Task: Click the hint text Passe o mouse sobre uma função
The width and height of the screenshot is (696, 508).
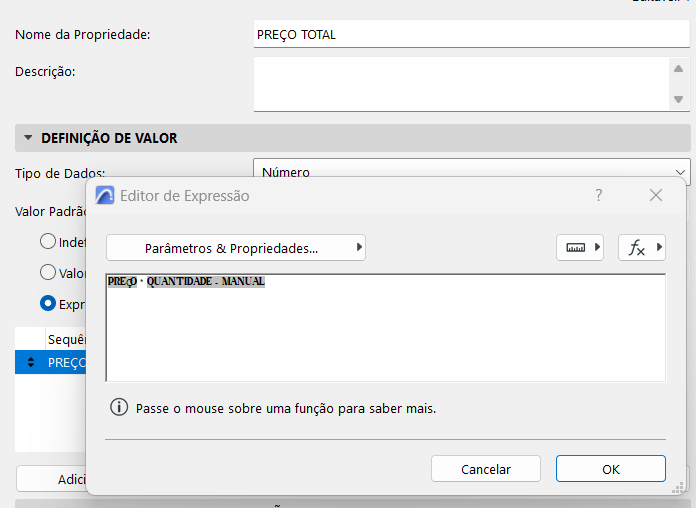Action: tap(286, 408)
